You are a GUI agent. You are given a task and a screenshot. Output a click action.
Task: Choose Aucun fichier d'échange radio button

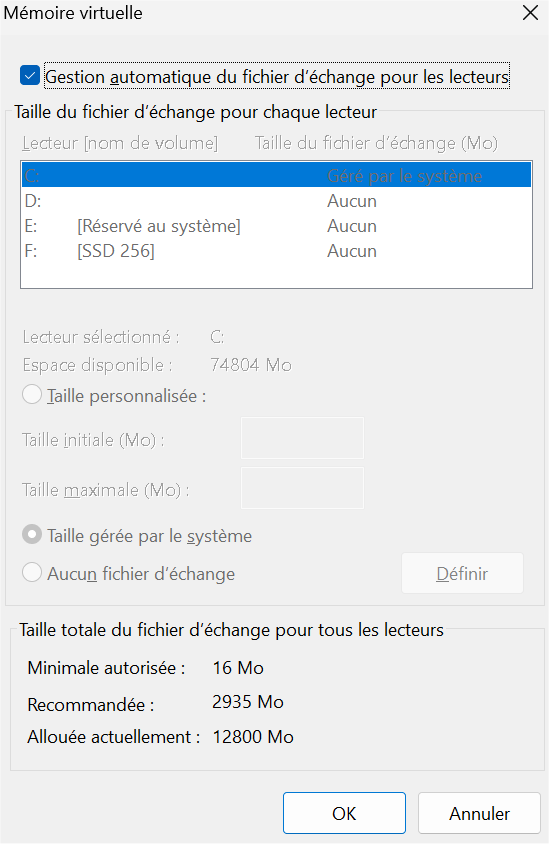tap(32, 573)
